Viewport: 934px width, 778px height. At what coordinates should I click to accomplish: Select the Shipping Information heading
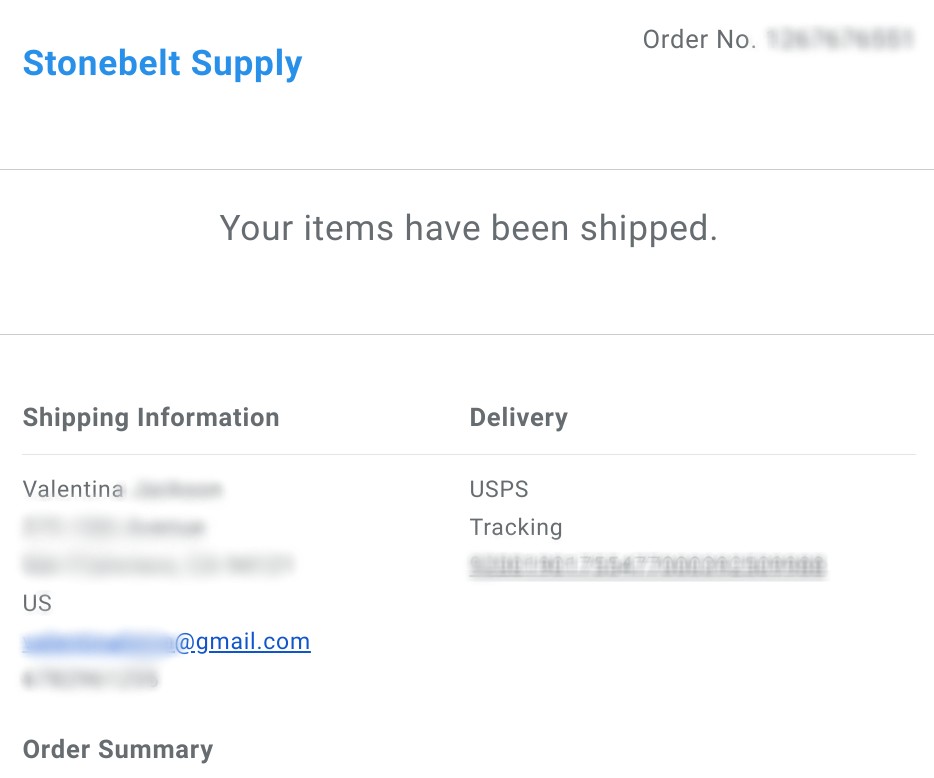(151, 418)
